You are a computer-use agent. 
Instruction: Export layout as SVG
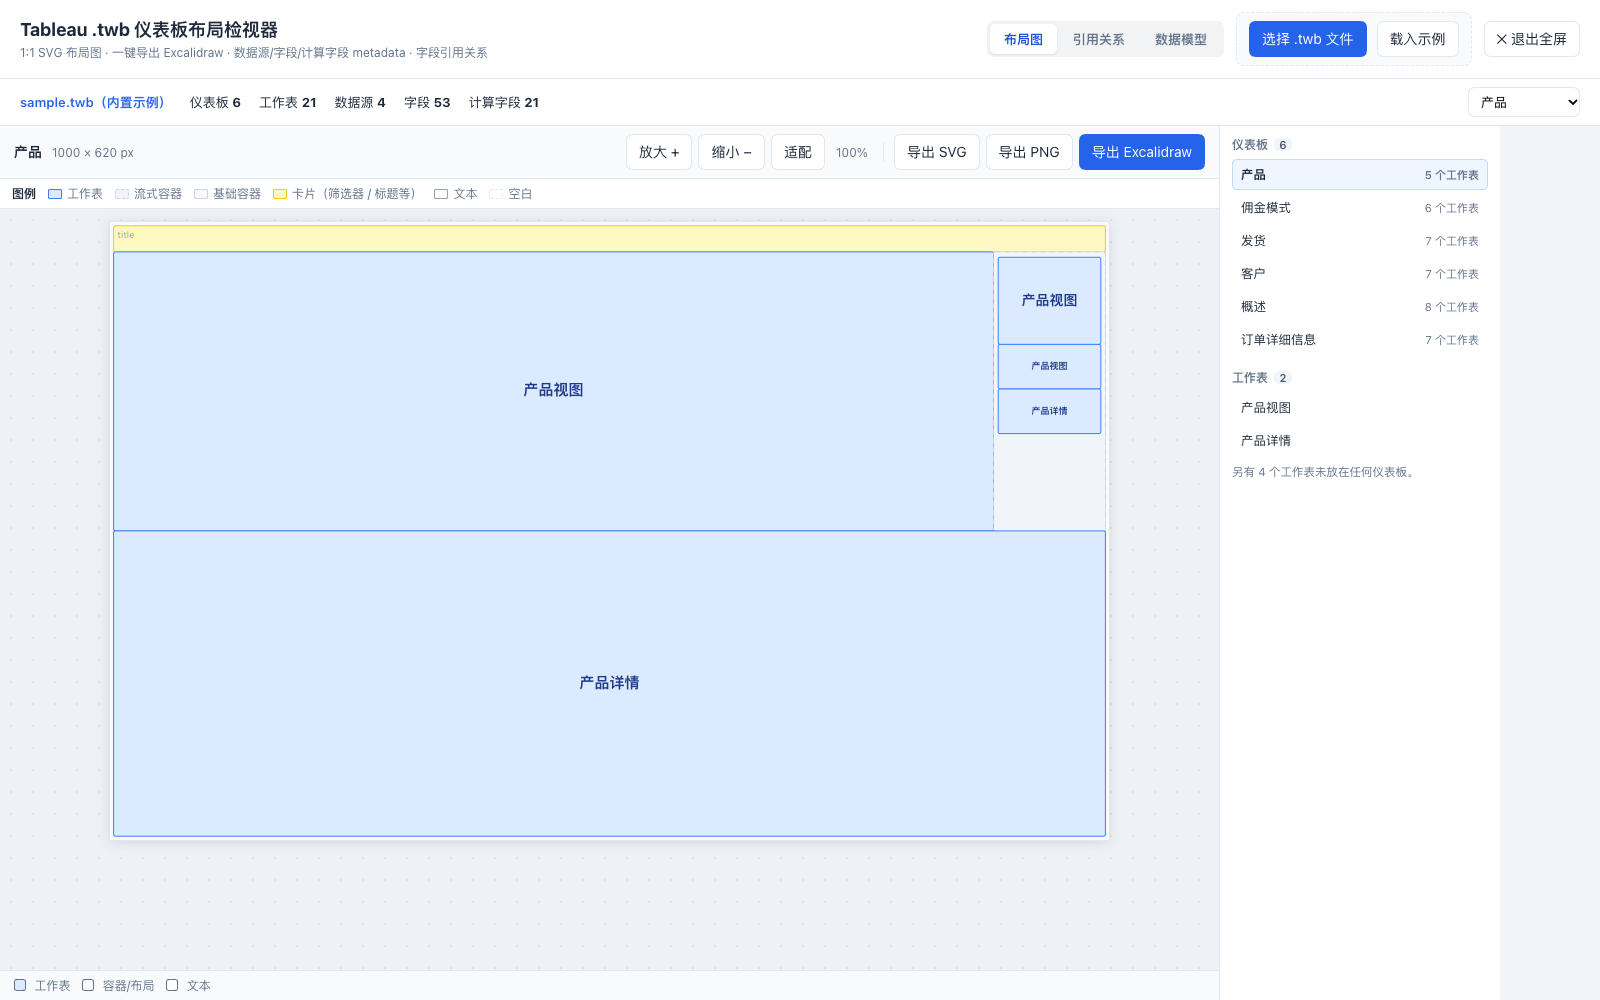[936, 152]
